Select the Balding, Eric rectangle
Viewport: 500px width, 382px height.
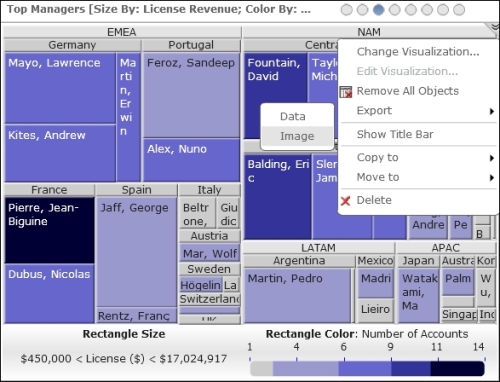pyautogui.click(x=278, y=197)
